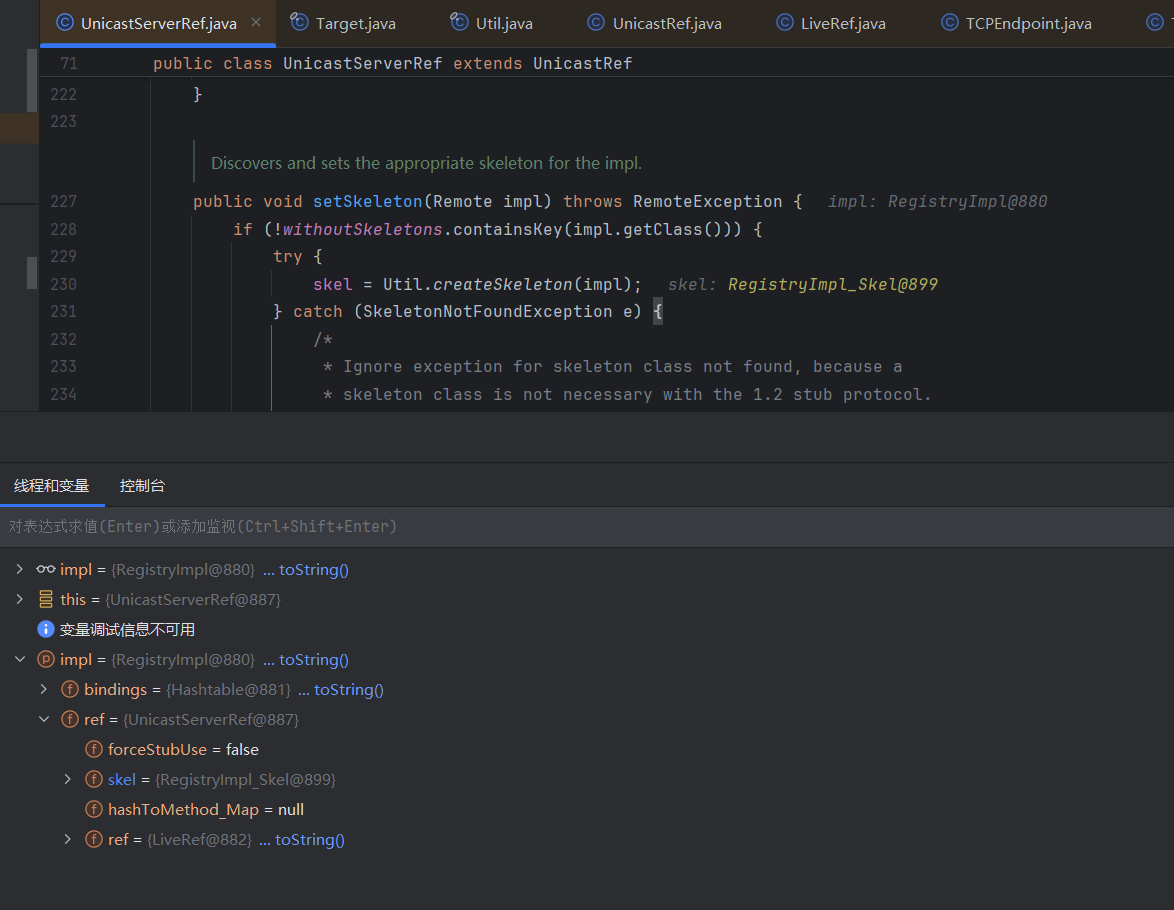Screen dimensions: 1174x910
Task: Click the info icon beside 变量调试信息不可用
Action: pos(46,630)
